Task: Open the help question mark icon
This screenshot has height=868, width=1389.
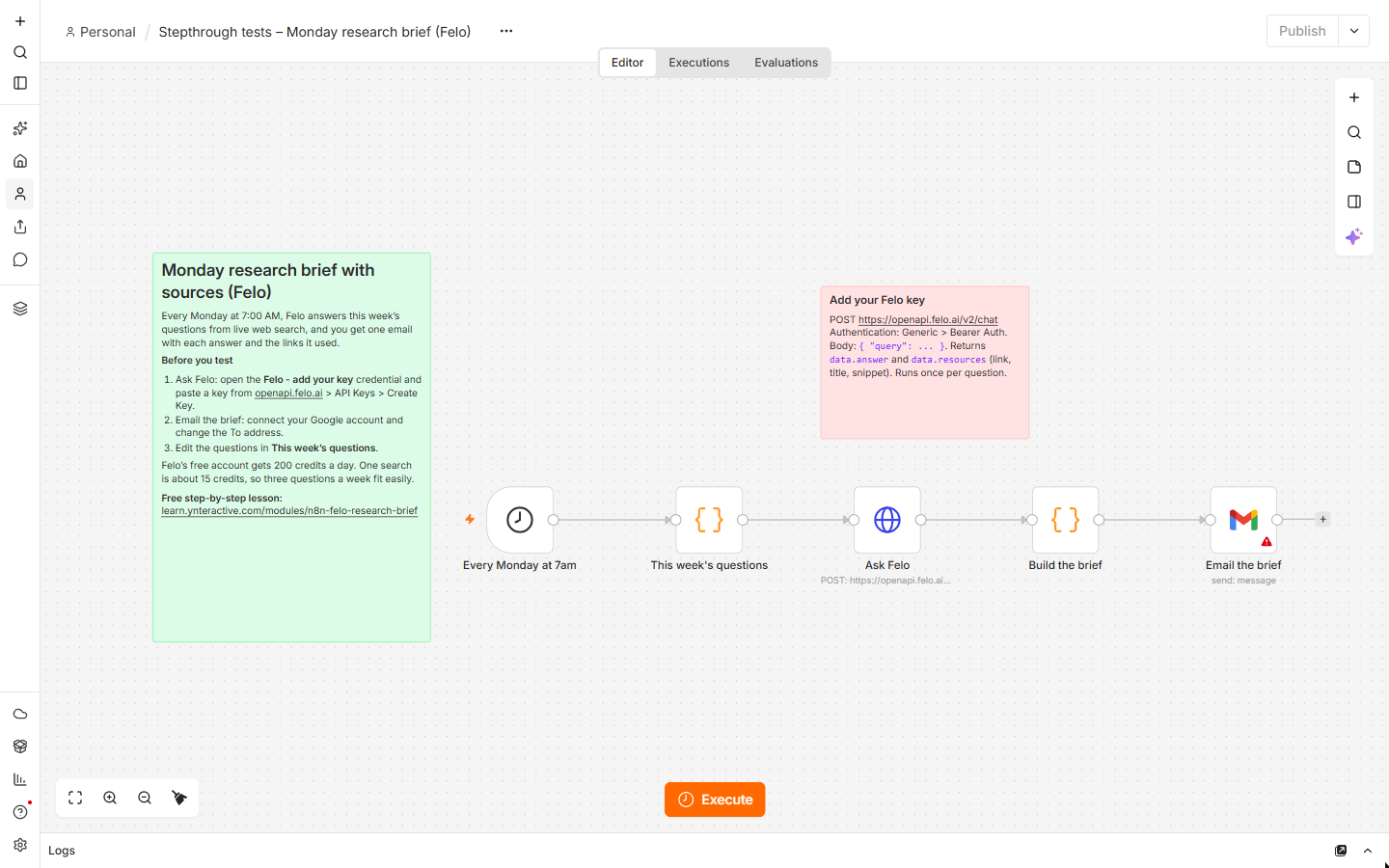Action: [20, 812]
